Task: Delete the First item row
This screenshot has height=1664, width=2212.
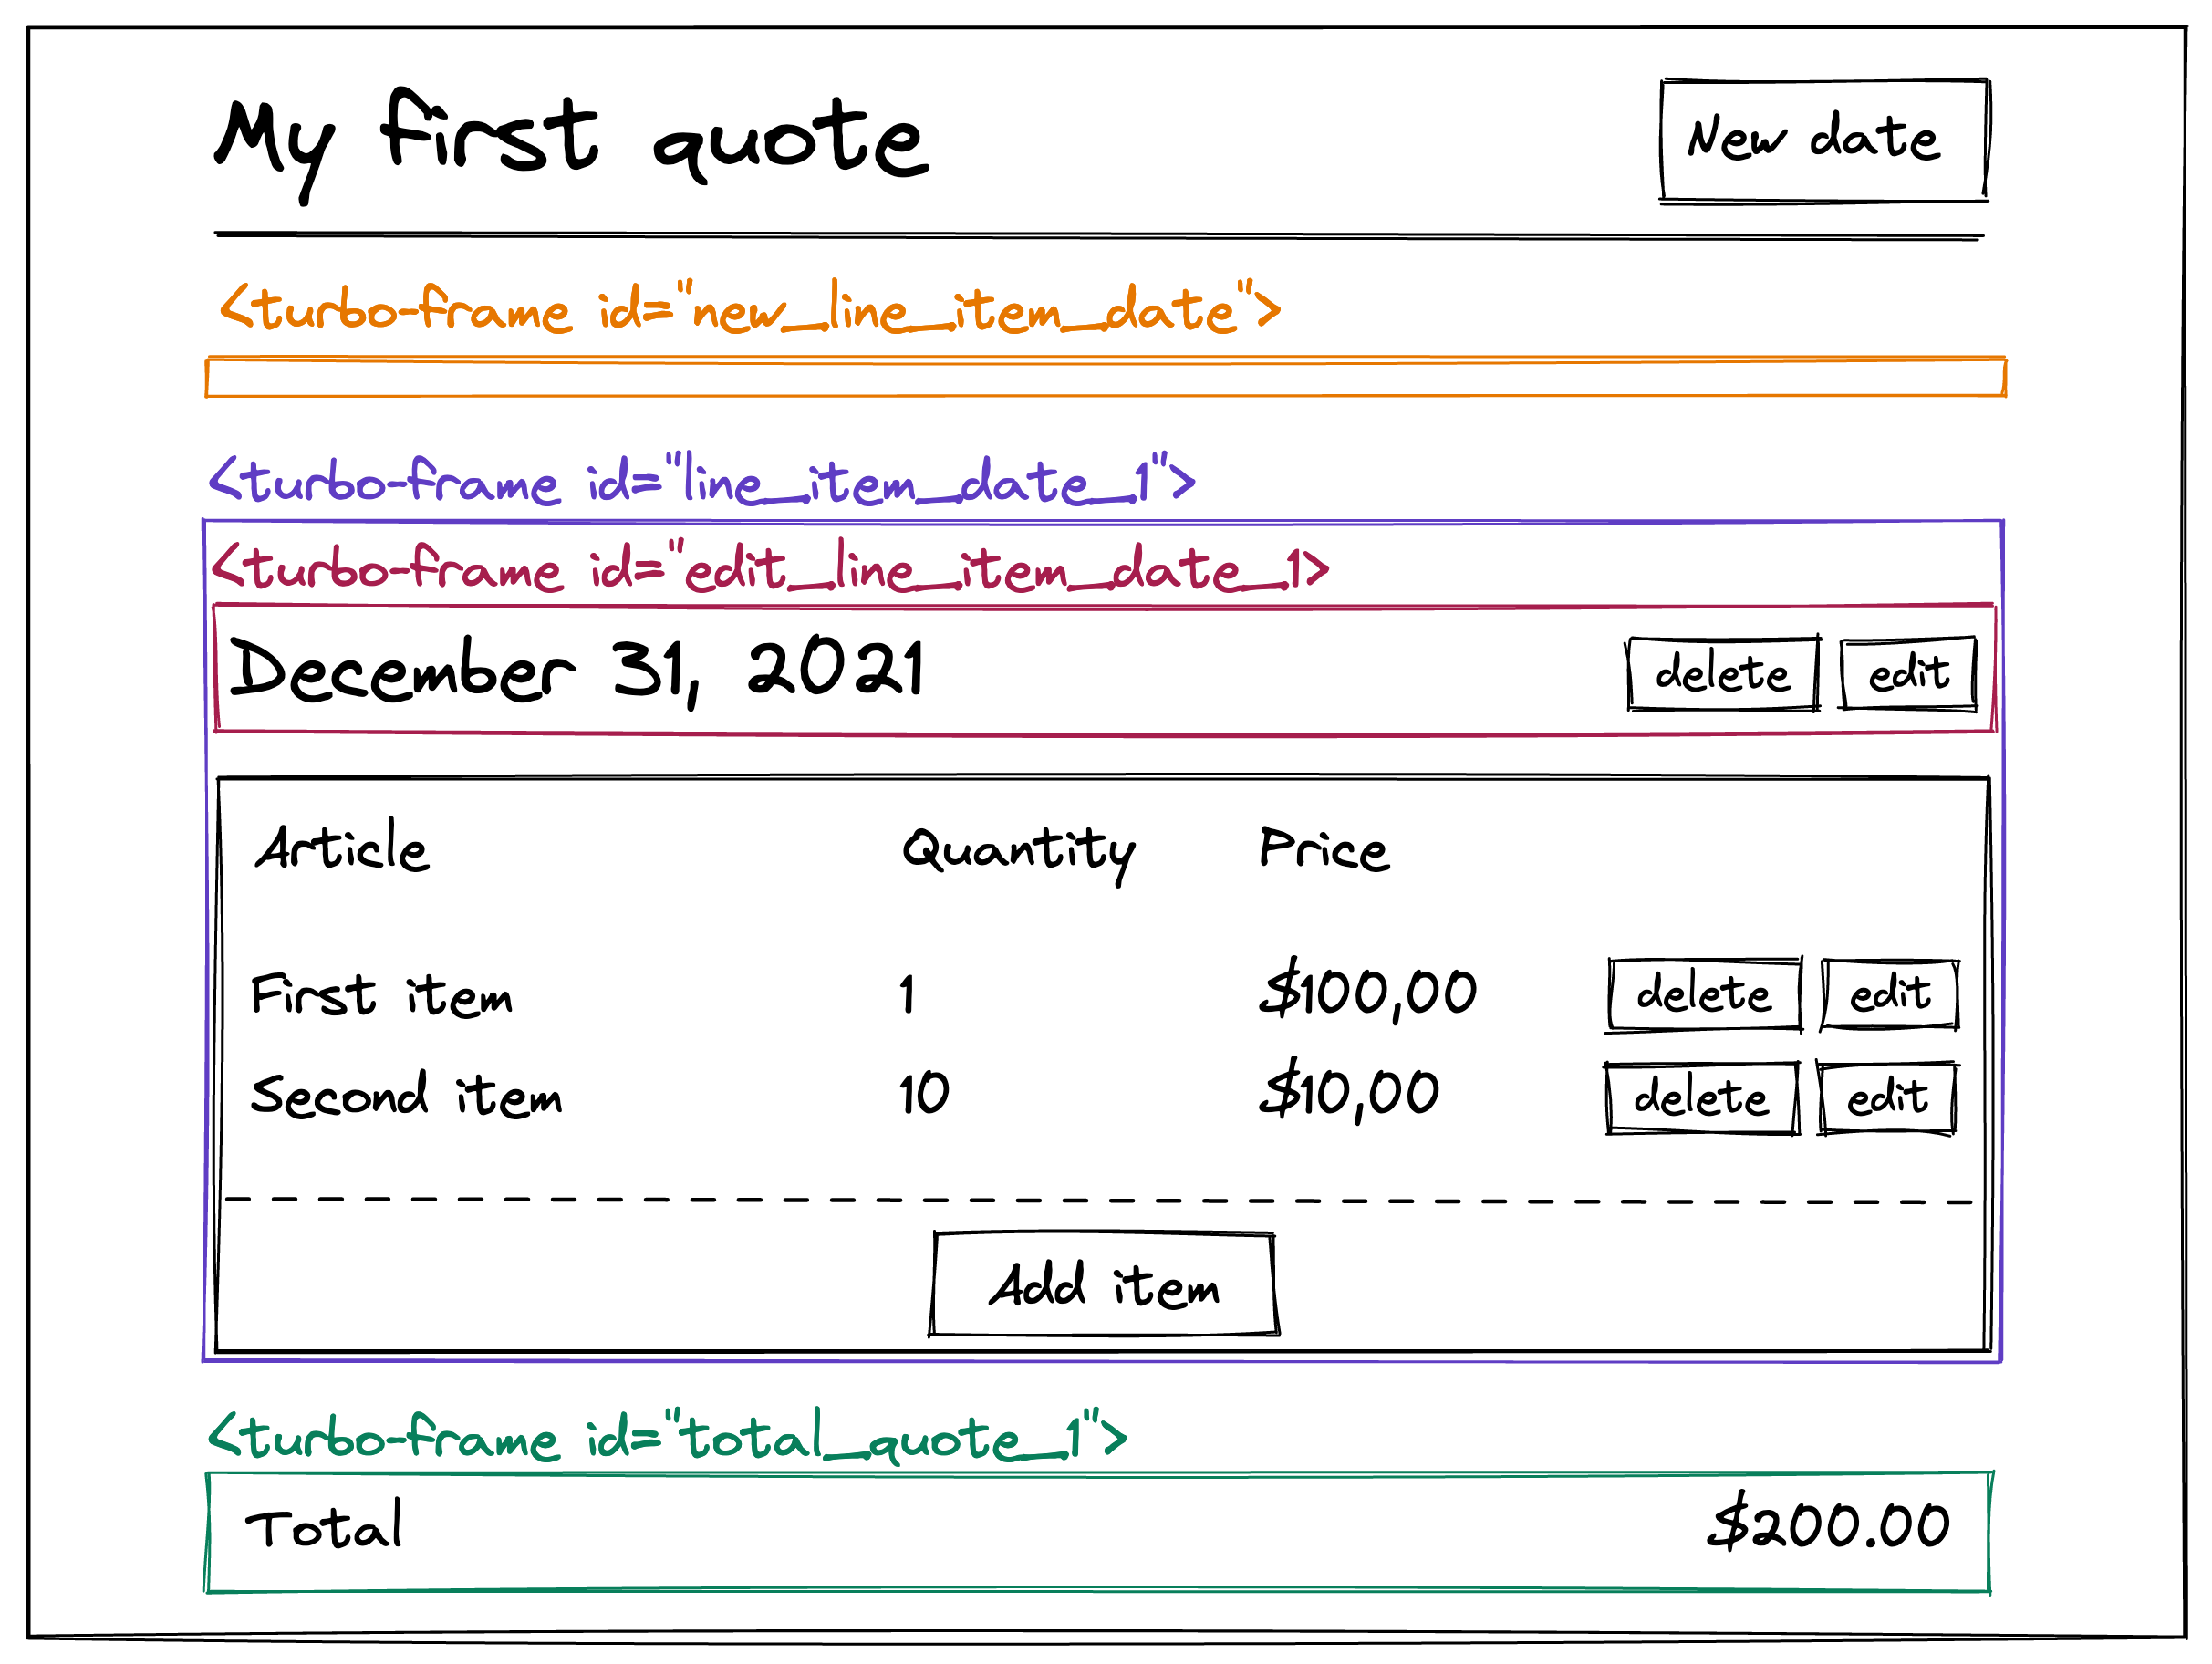Action: tap(1704, 994)
